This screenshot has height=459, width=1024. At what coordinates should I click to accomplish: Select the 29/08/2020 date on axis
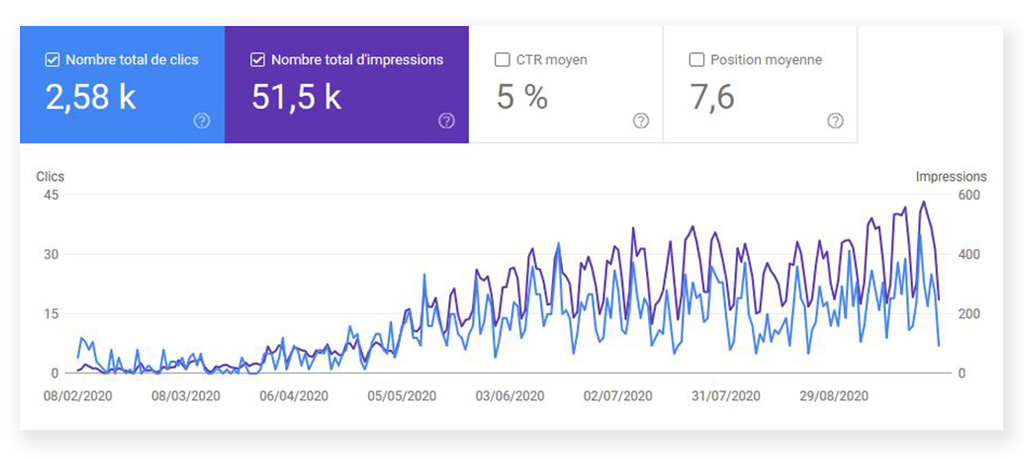click(834, 396)
